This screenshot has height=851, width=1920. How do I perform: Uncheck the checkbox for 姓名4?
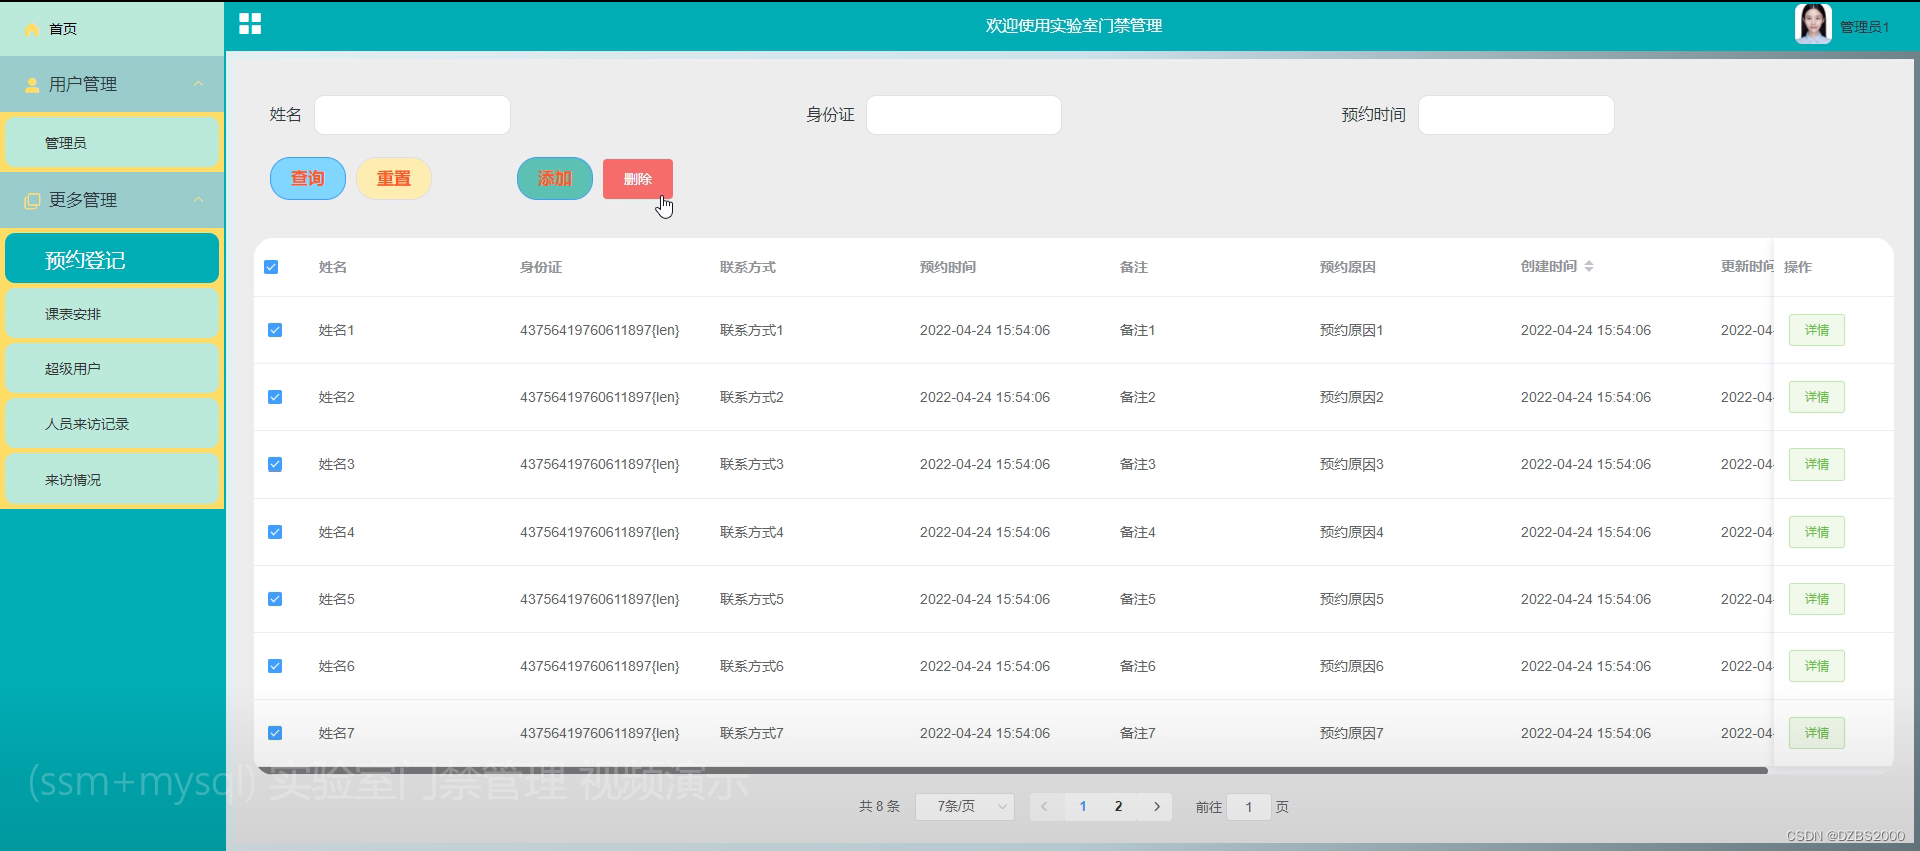click(x=275, y=532)
